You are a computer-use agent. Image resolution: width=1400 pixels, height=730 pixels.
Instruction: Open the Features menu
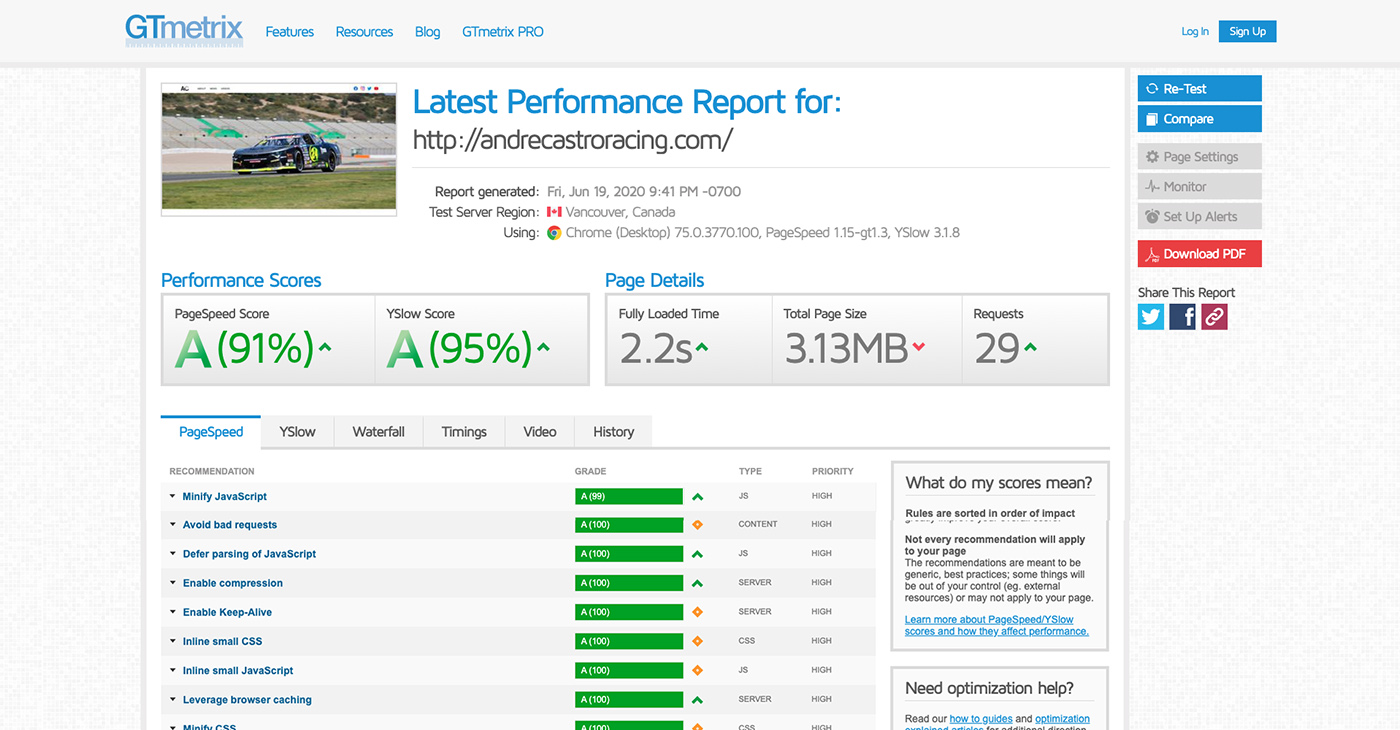pyautogui.click(x=290, y=32)
